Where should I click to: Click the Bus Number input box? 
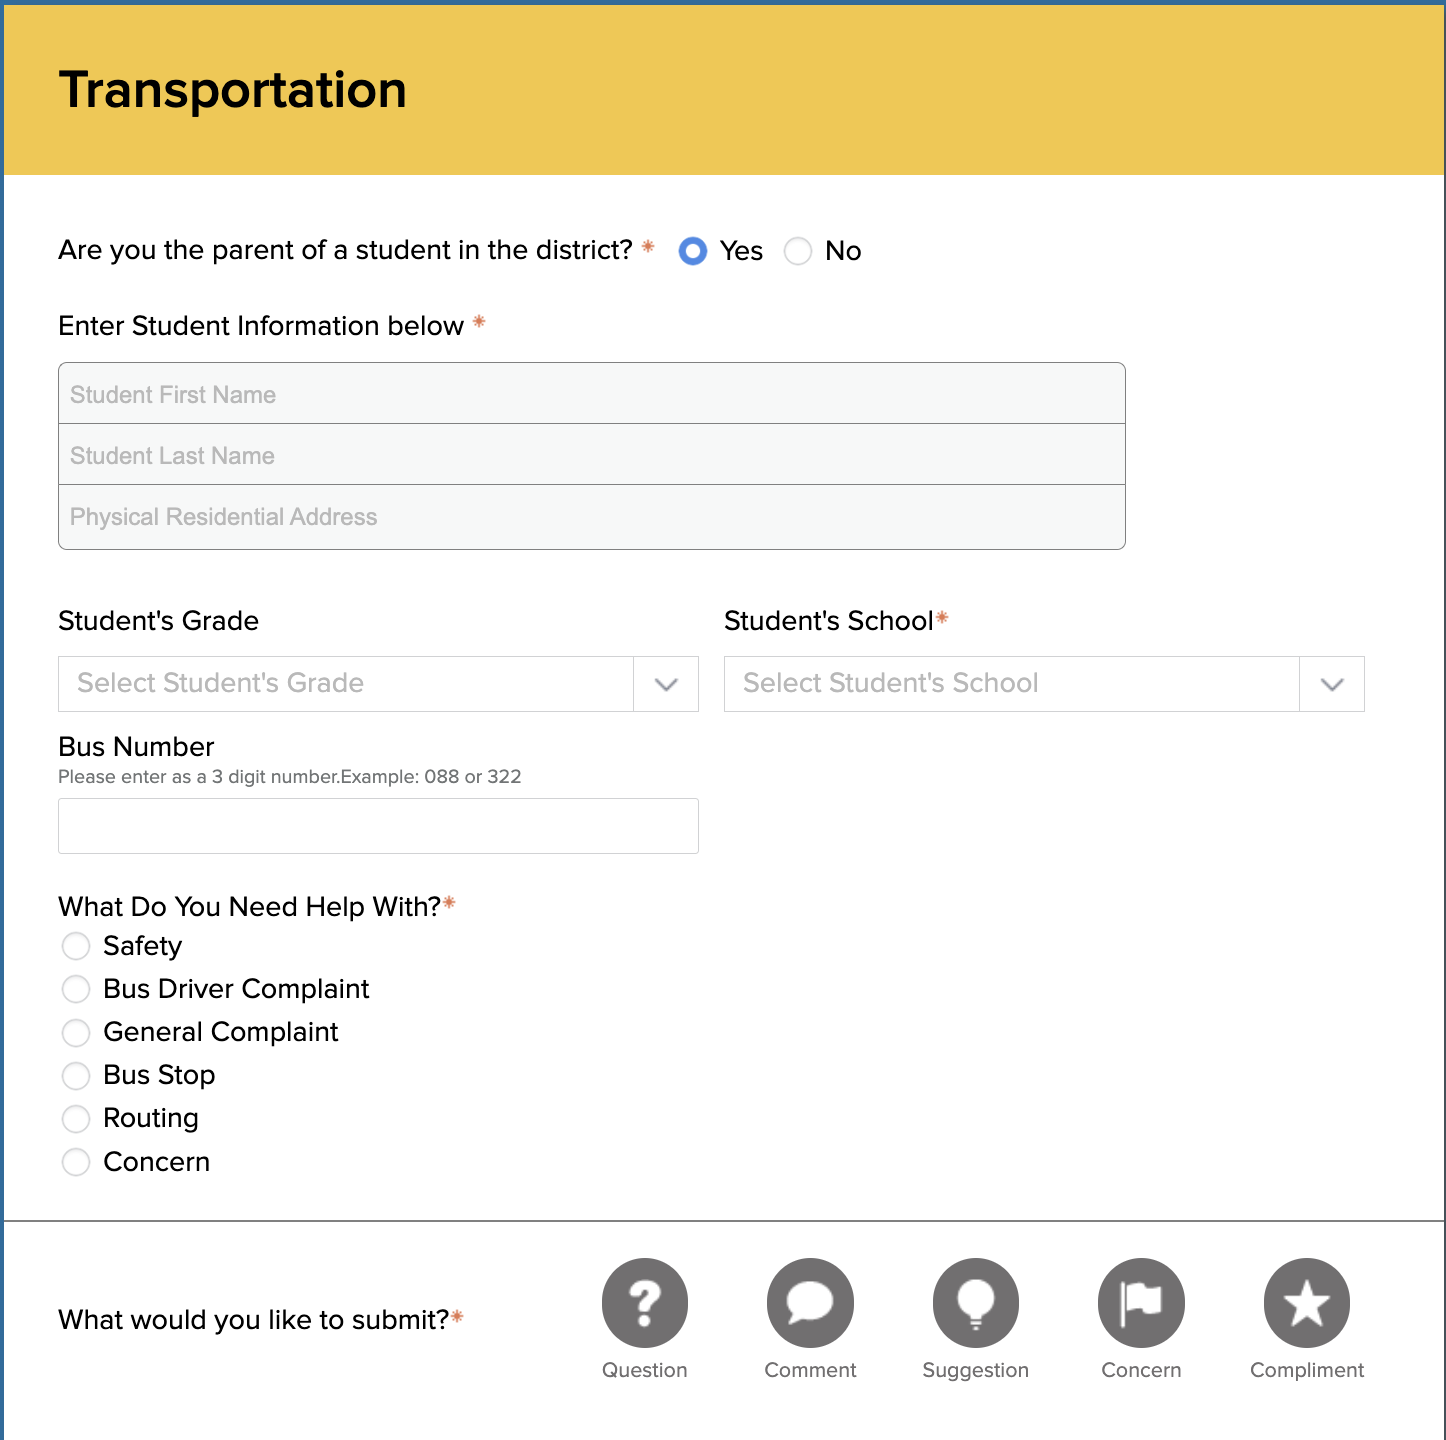(378, 826)
